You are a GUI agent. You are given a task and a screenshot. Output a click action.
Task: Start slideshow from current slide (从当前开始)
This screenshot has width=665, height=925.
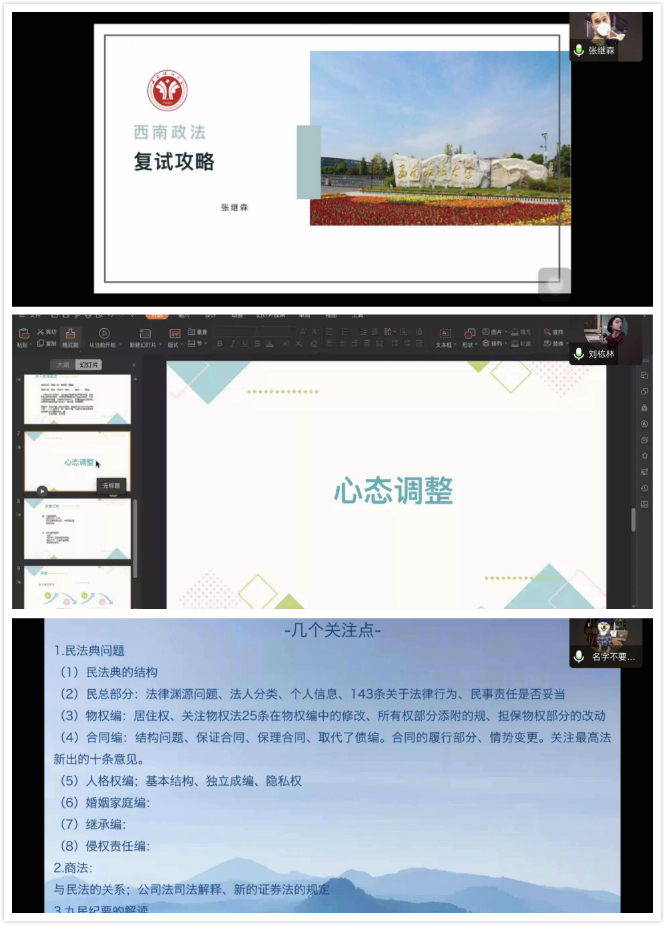pos(104,336)
